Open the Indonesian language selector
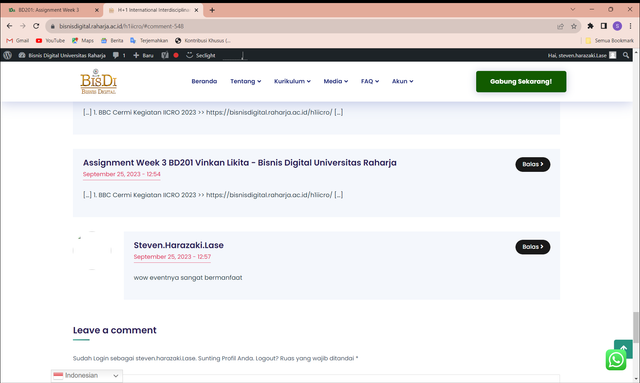640x383 pixels. [x=87, y=376]
